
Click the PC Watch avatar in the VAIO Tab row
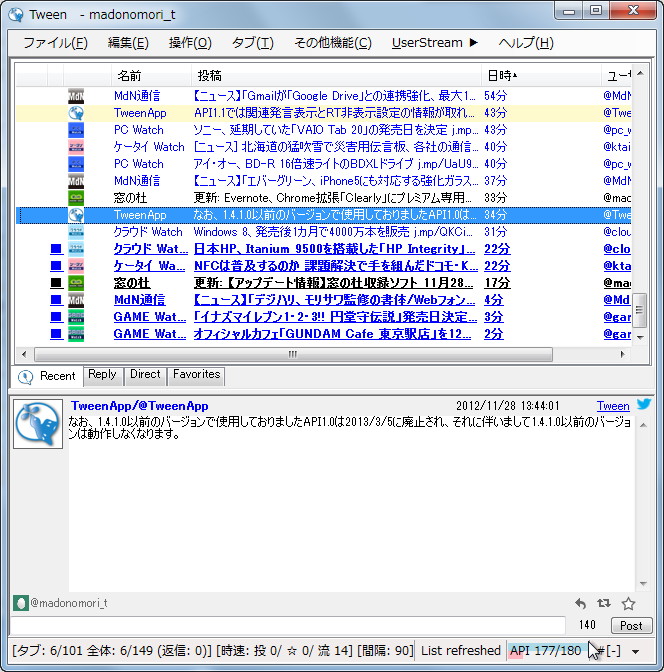coord(76,130)
